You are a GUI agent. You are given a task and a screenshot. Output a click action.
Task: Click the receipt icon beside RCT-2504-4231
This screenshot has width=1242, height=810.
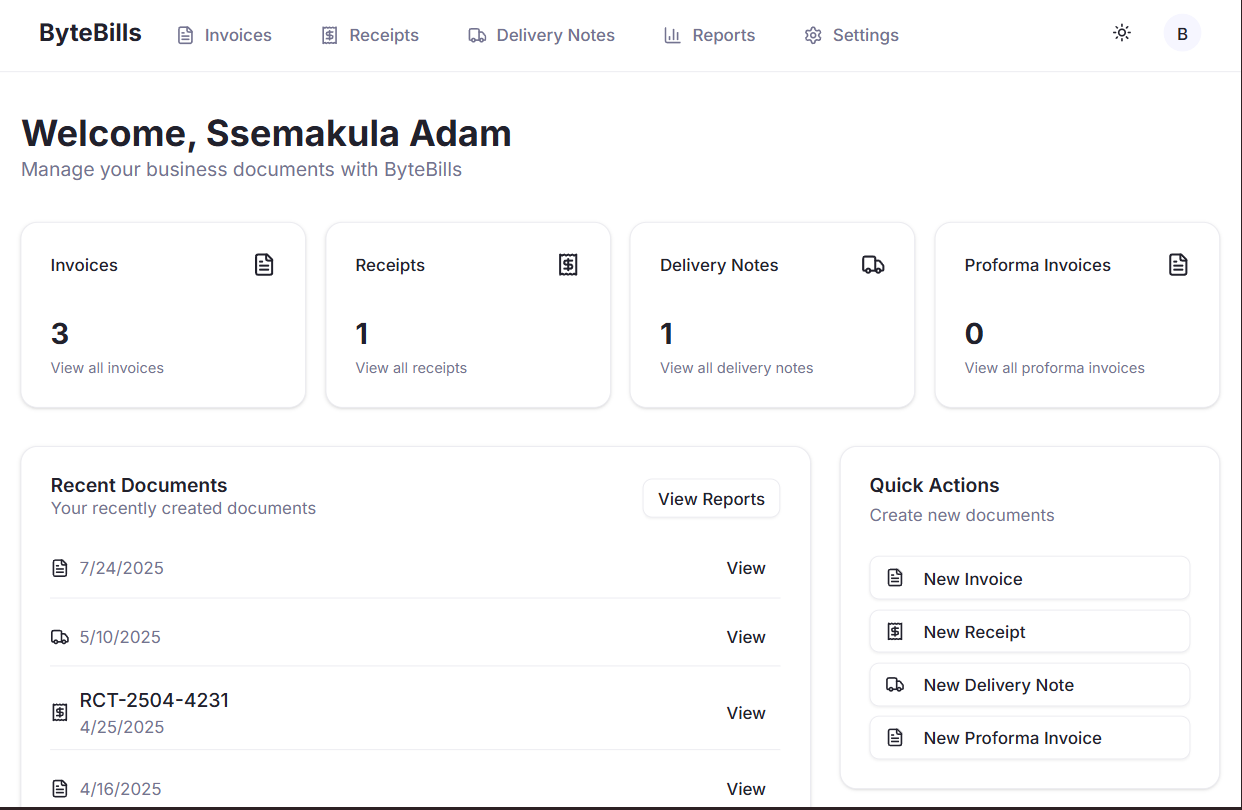[x=60, y=713]
